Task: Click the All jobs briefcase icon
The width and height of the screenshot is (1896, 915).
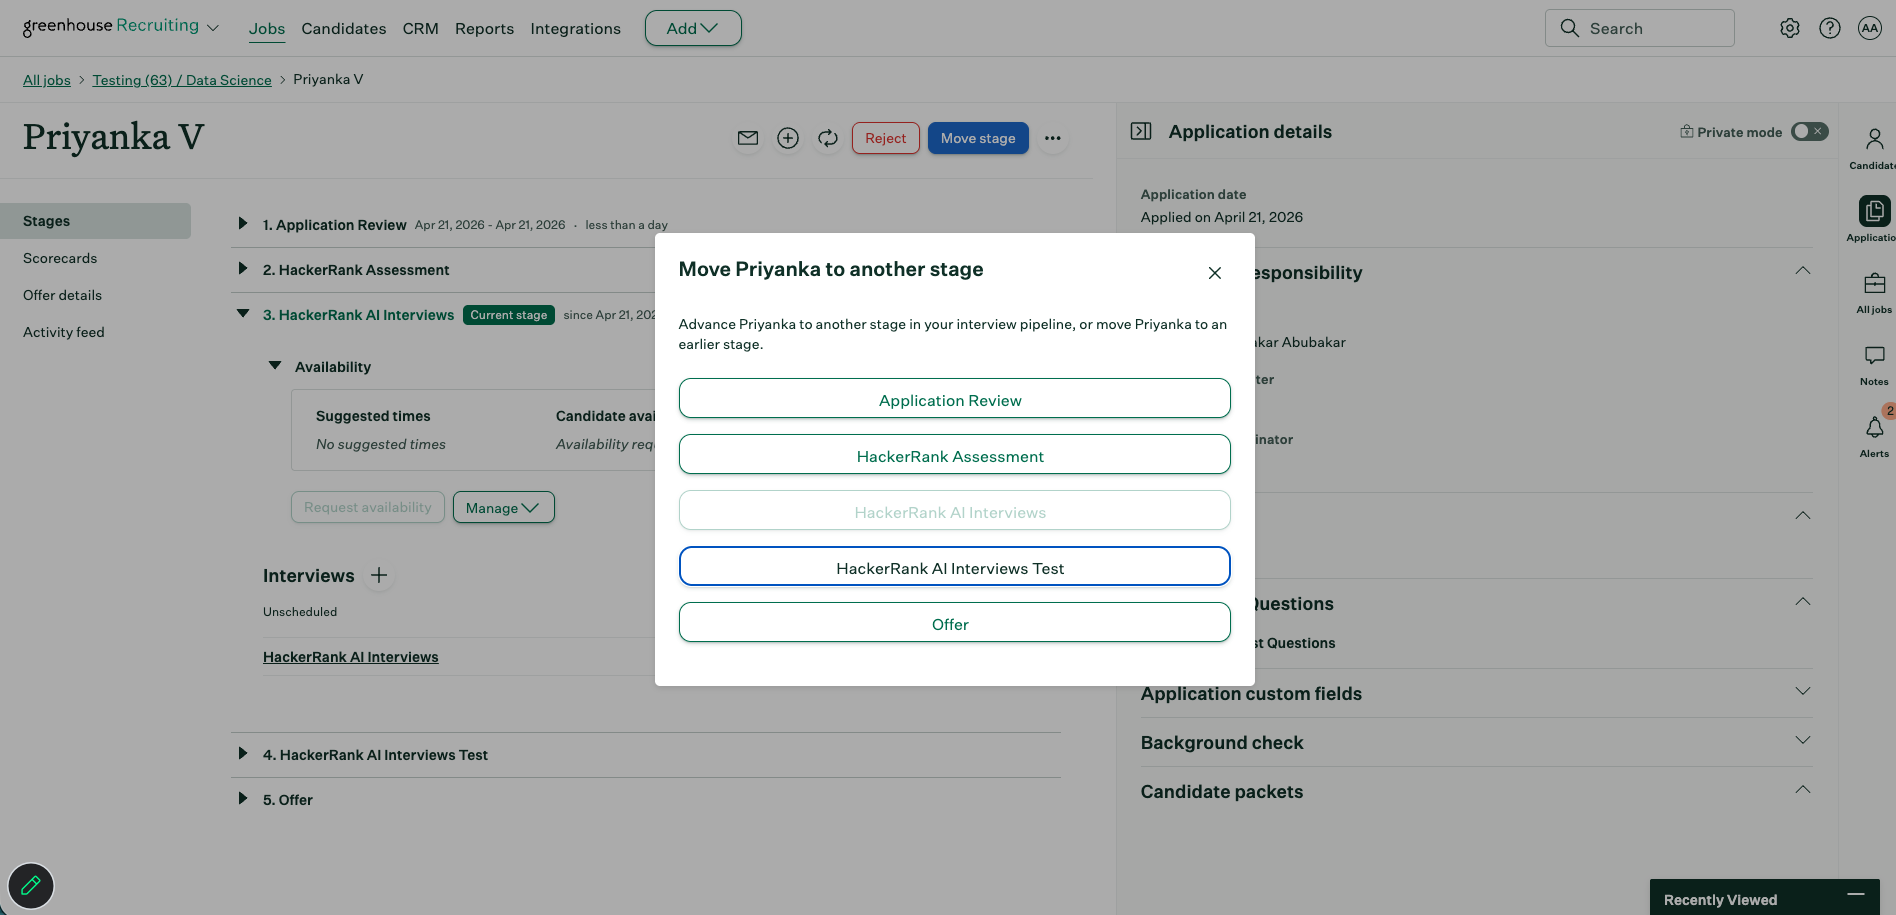Action: [1874, 285]
